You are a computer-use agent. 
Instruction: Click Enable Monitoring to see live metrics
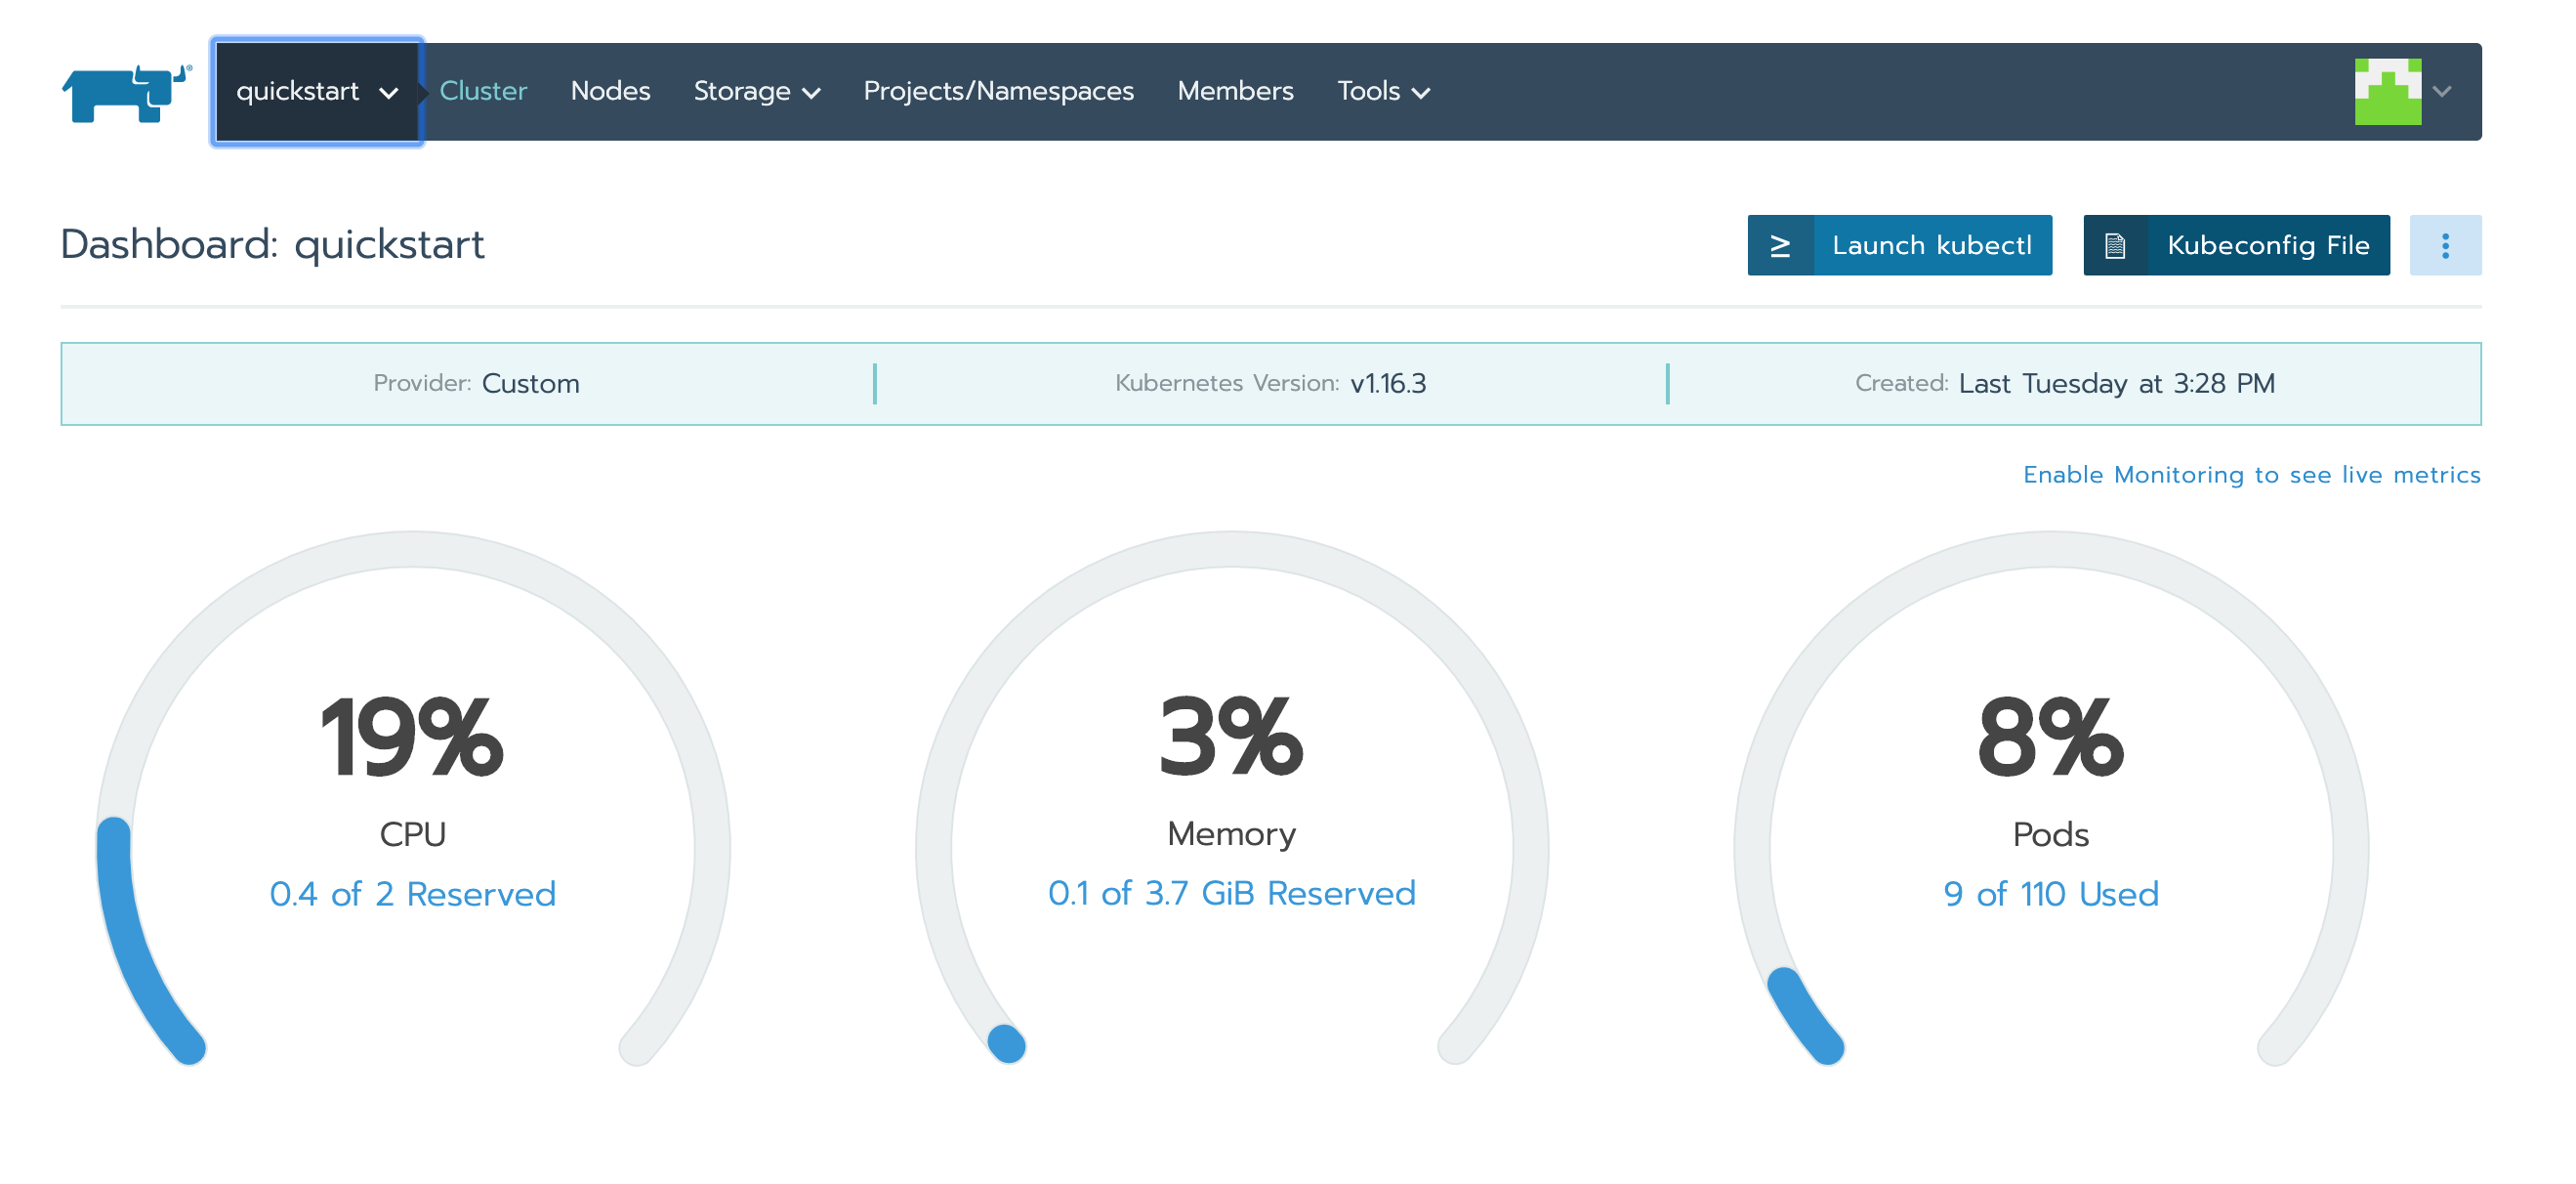(x=2251, y=474)
